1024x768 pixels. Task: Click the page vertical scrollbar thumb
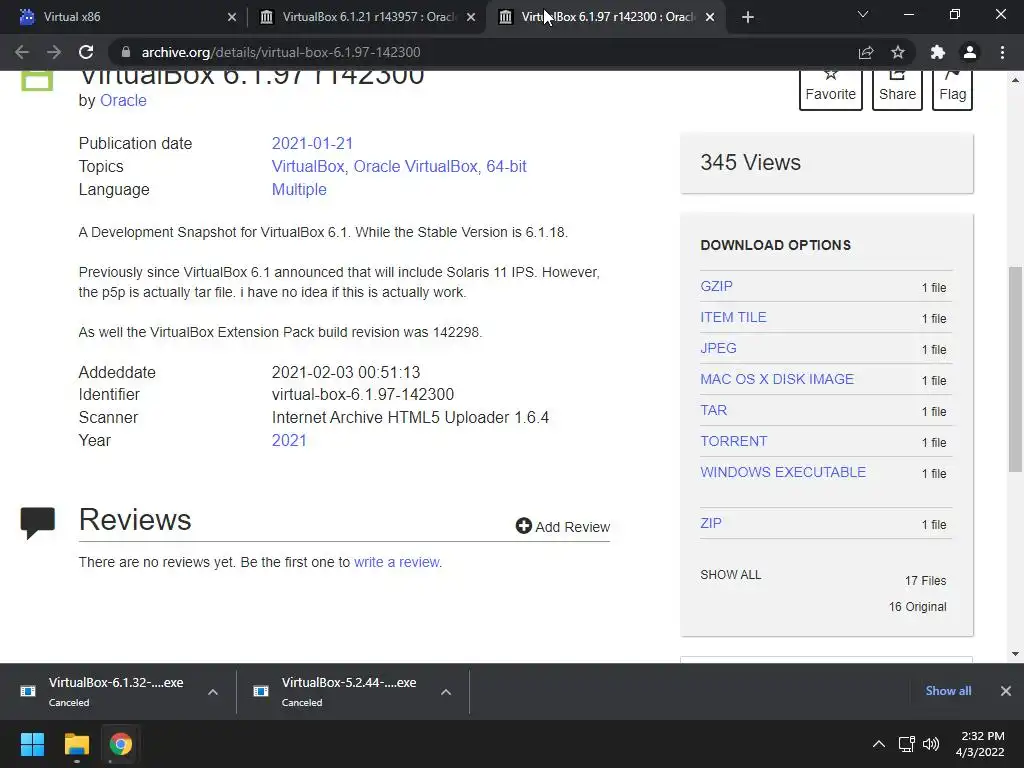click(x=1015, y=369)
